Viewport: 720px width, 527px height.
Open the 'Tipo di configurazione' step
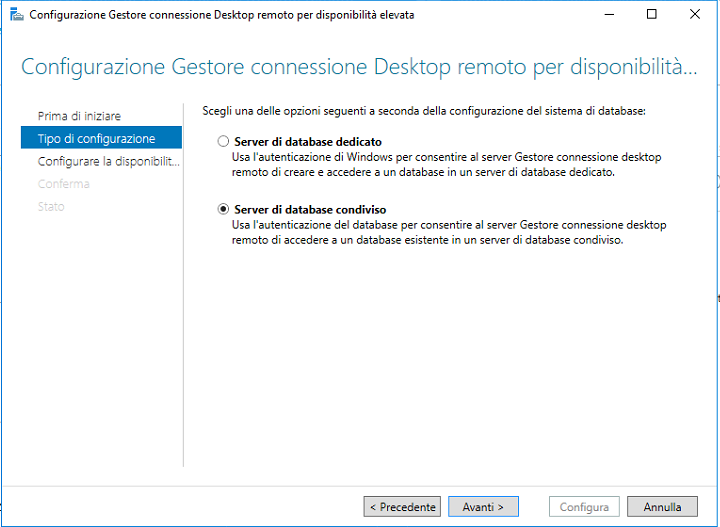point(96,138)
